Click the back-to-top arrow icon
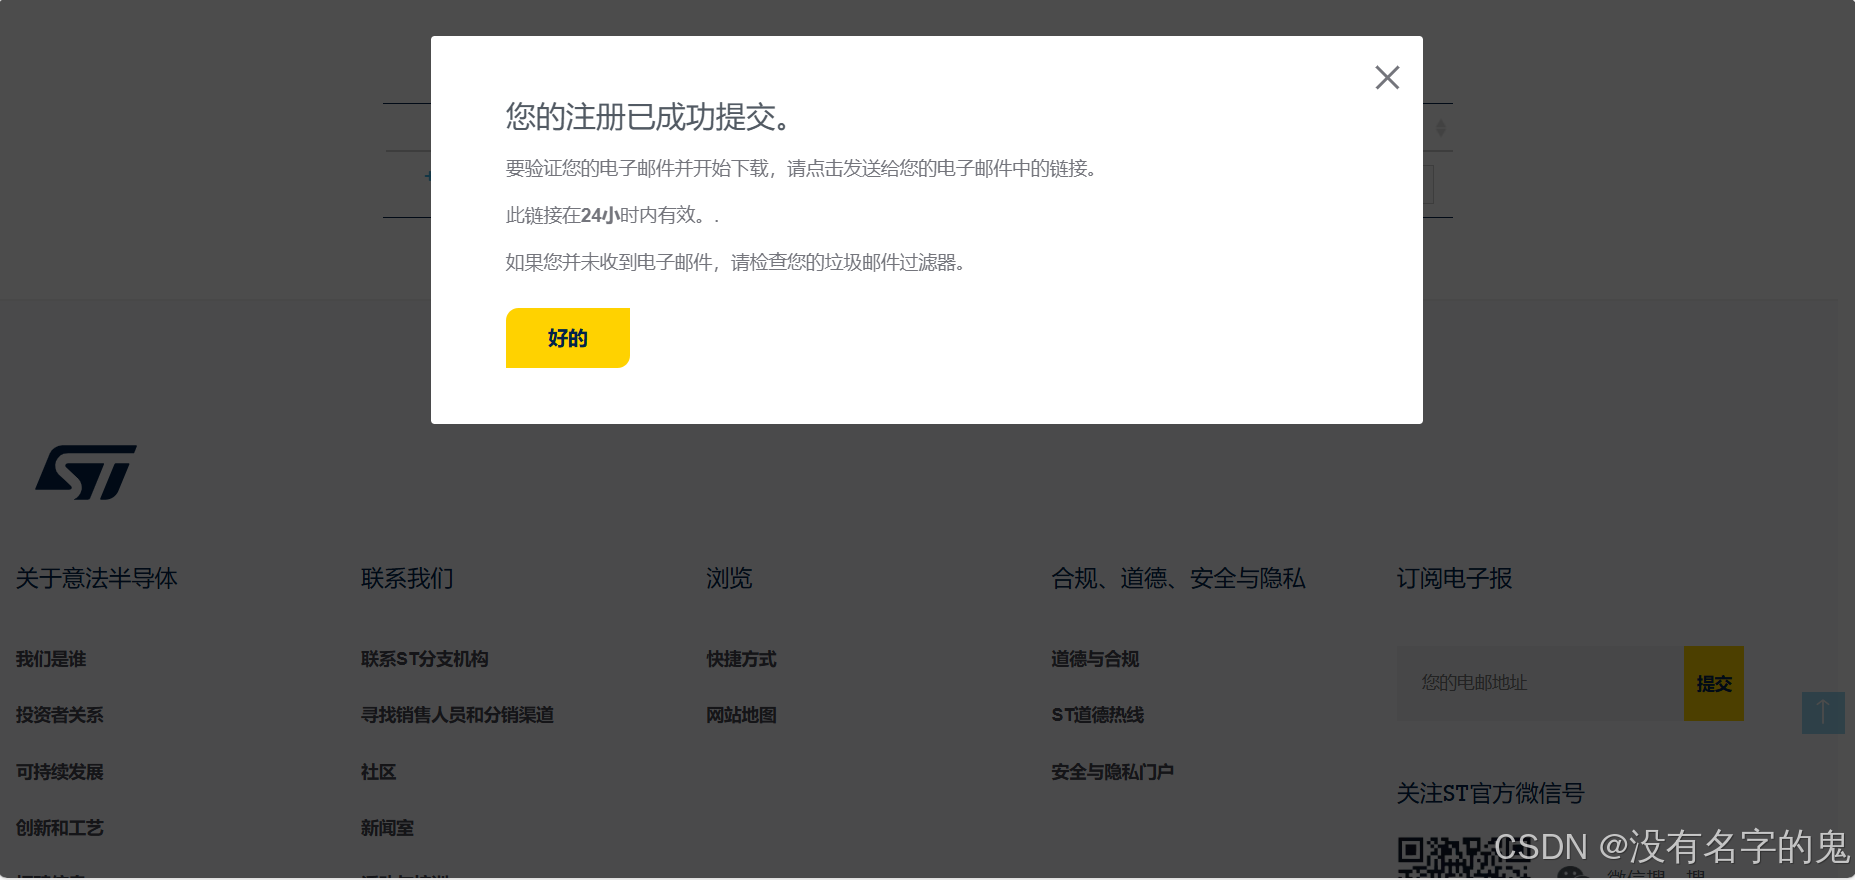Viewport: 1855px width, 880px height. [x=1823, y=712]
